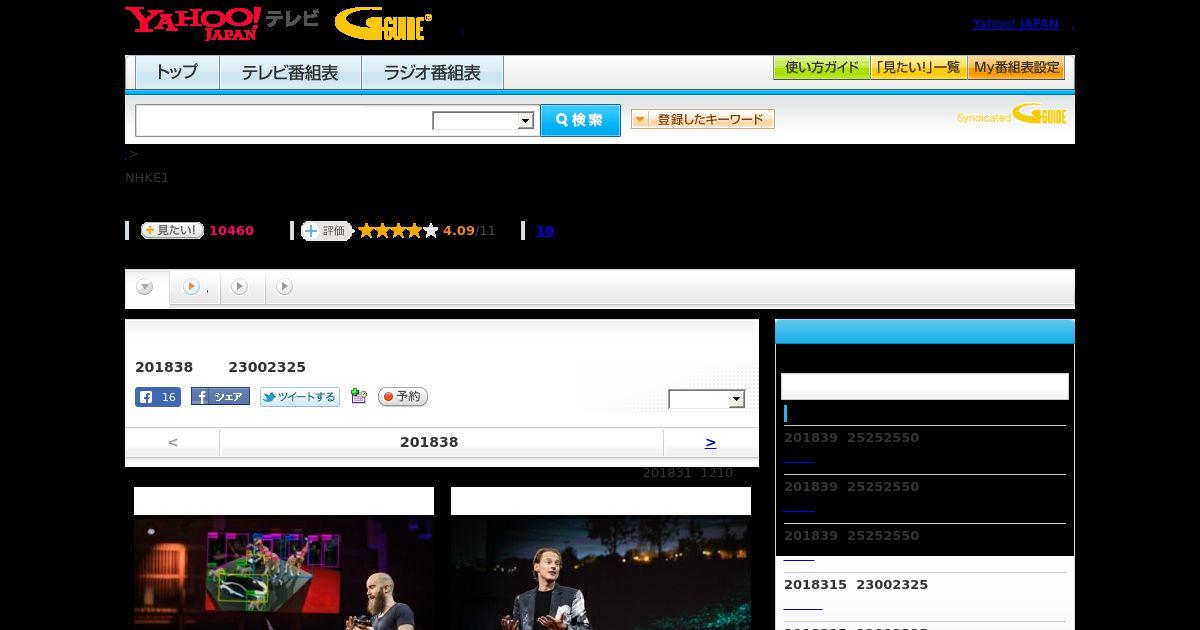The width and height of the screenshot is (1200, 630).
Task: Open the underlined 10 link
Action: click(545, 231)
